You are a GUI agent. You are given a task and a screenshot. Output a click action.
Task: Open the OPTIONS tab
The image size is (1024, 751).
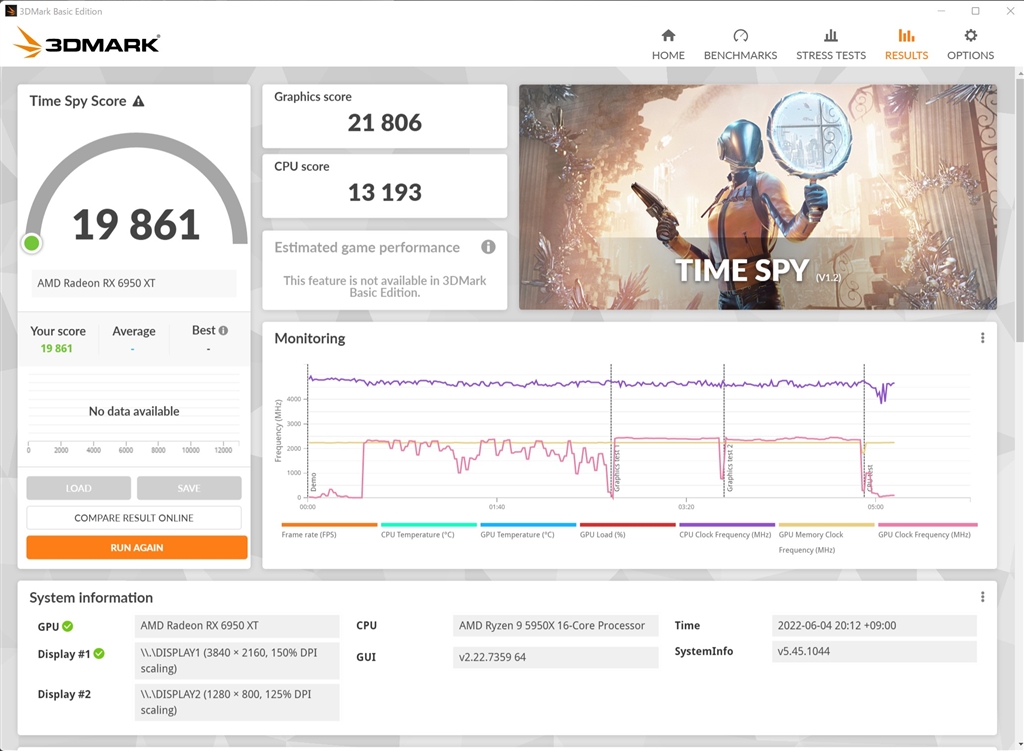[x=970, y=44]
